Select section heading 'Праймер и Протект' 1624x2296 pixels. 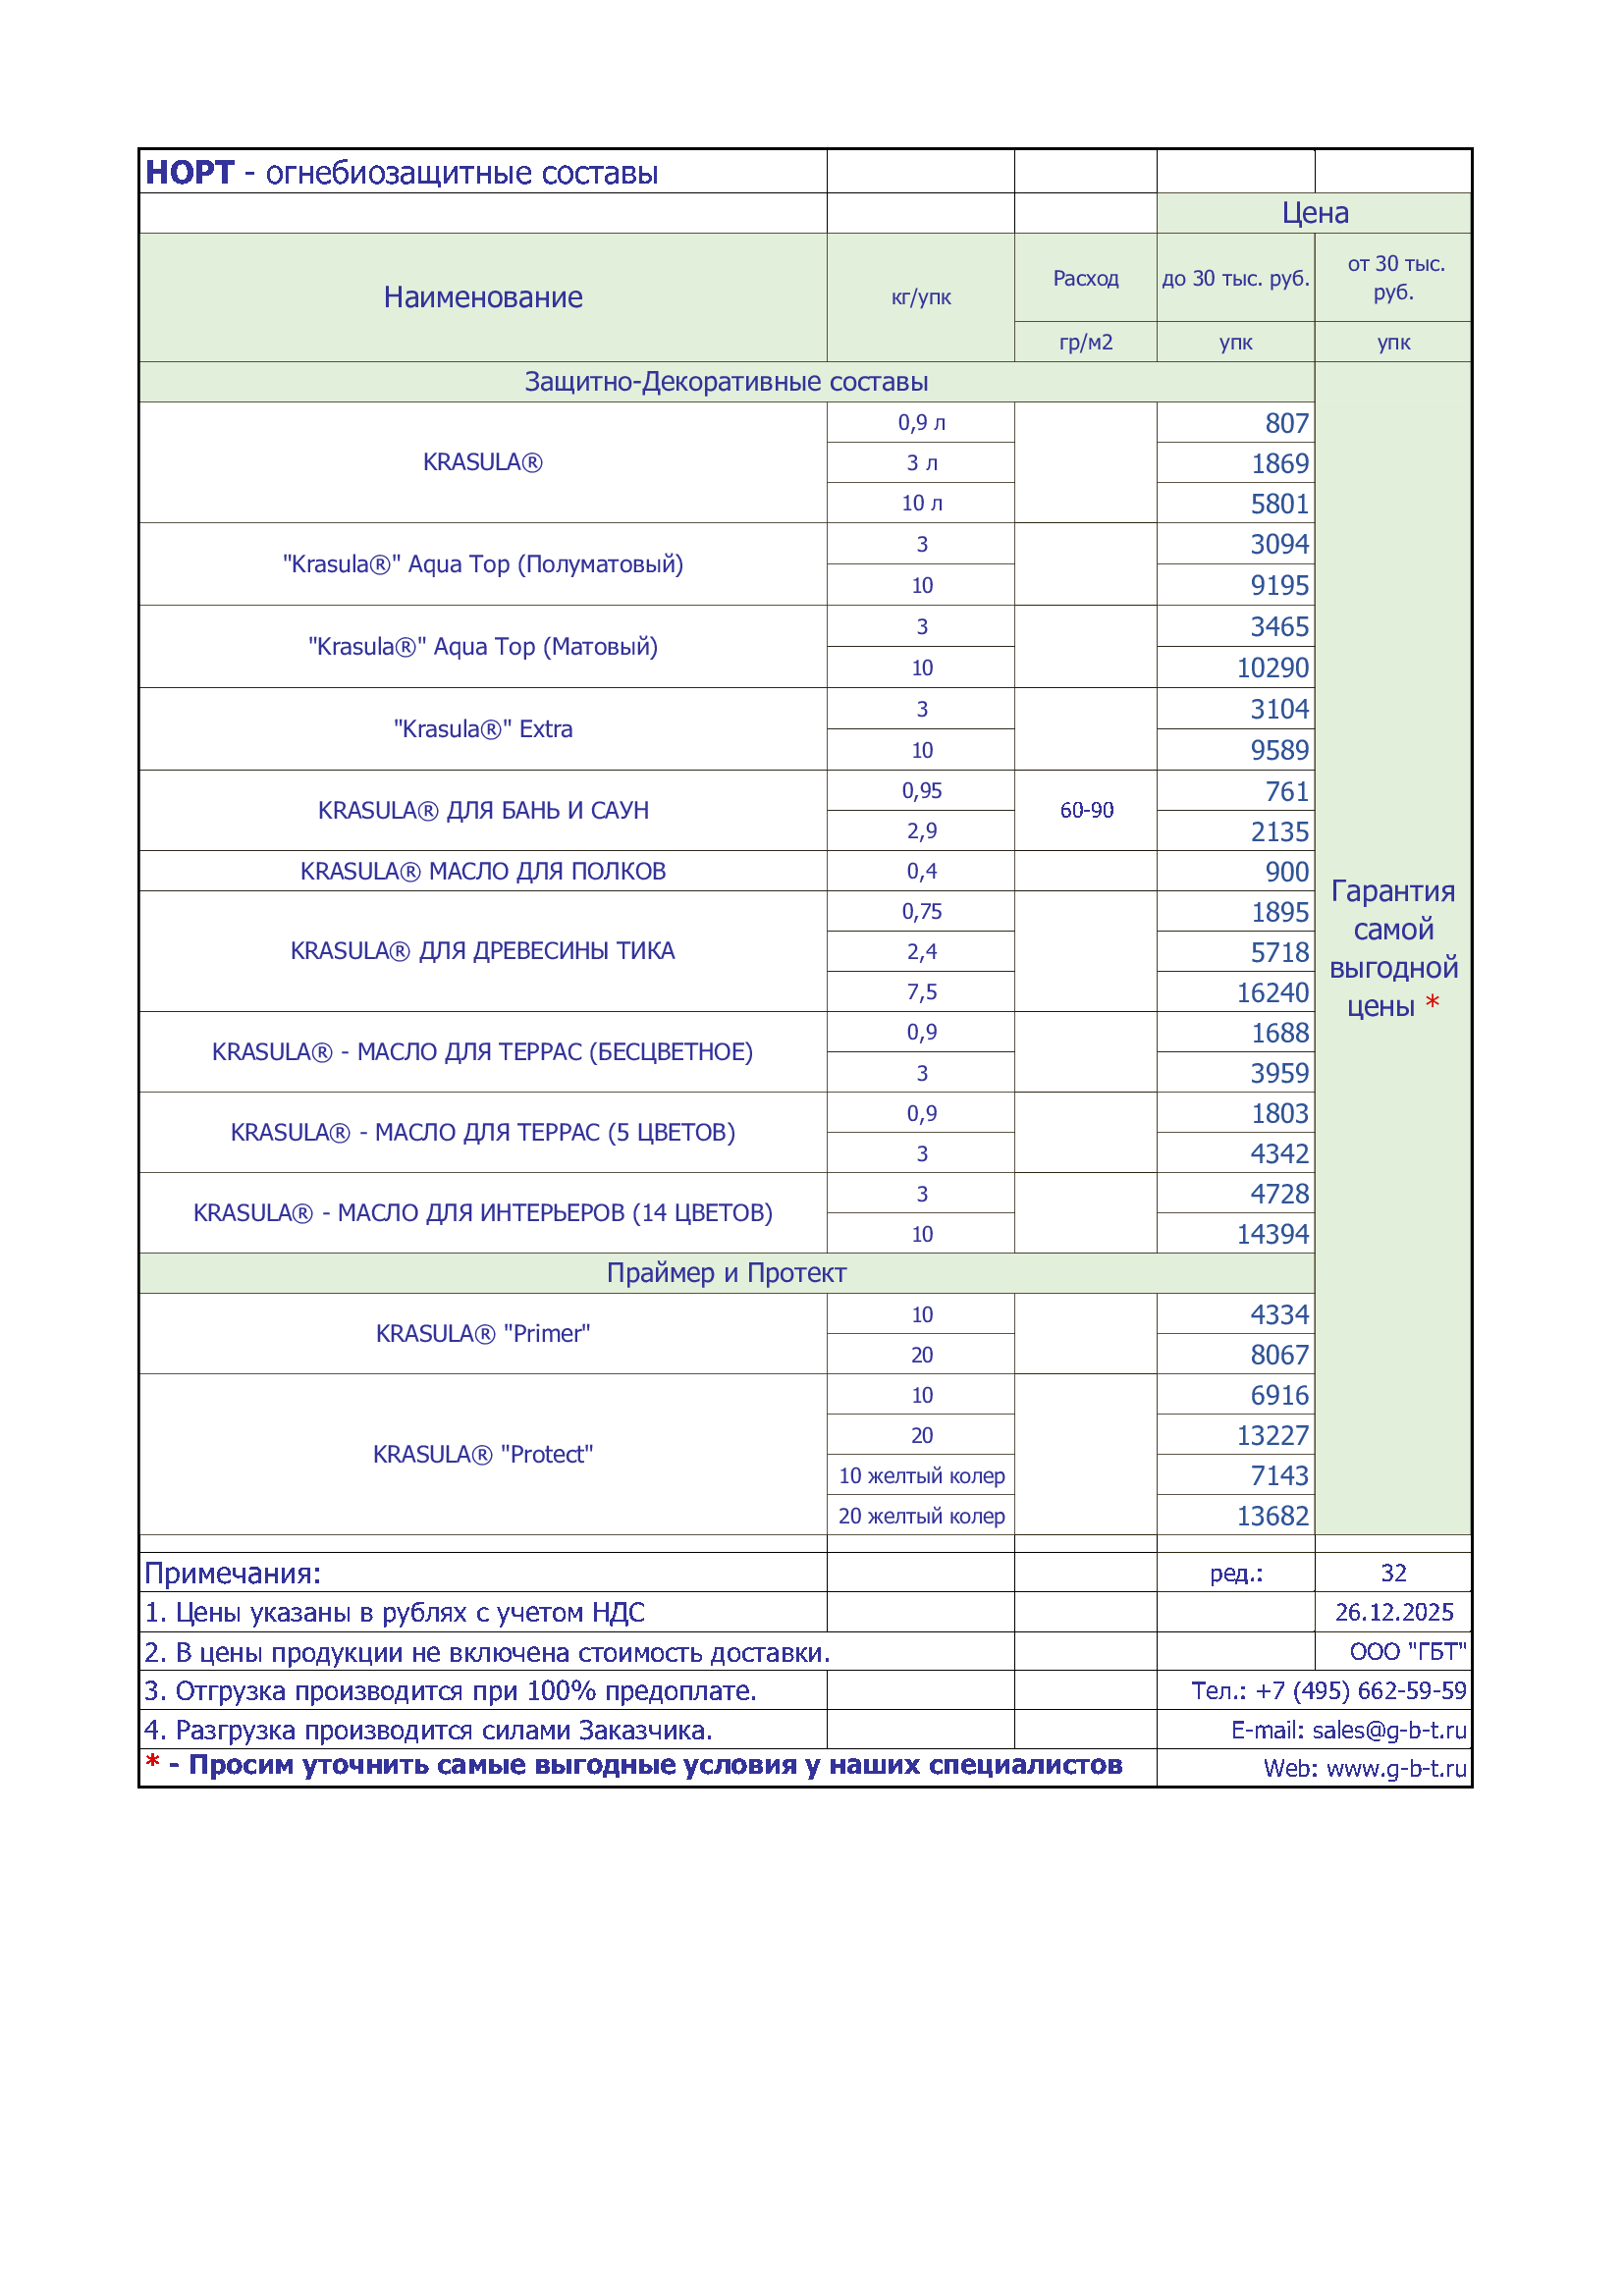pos(727,1273)
